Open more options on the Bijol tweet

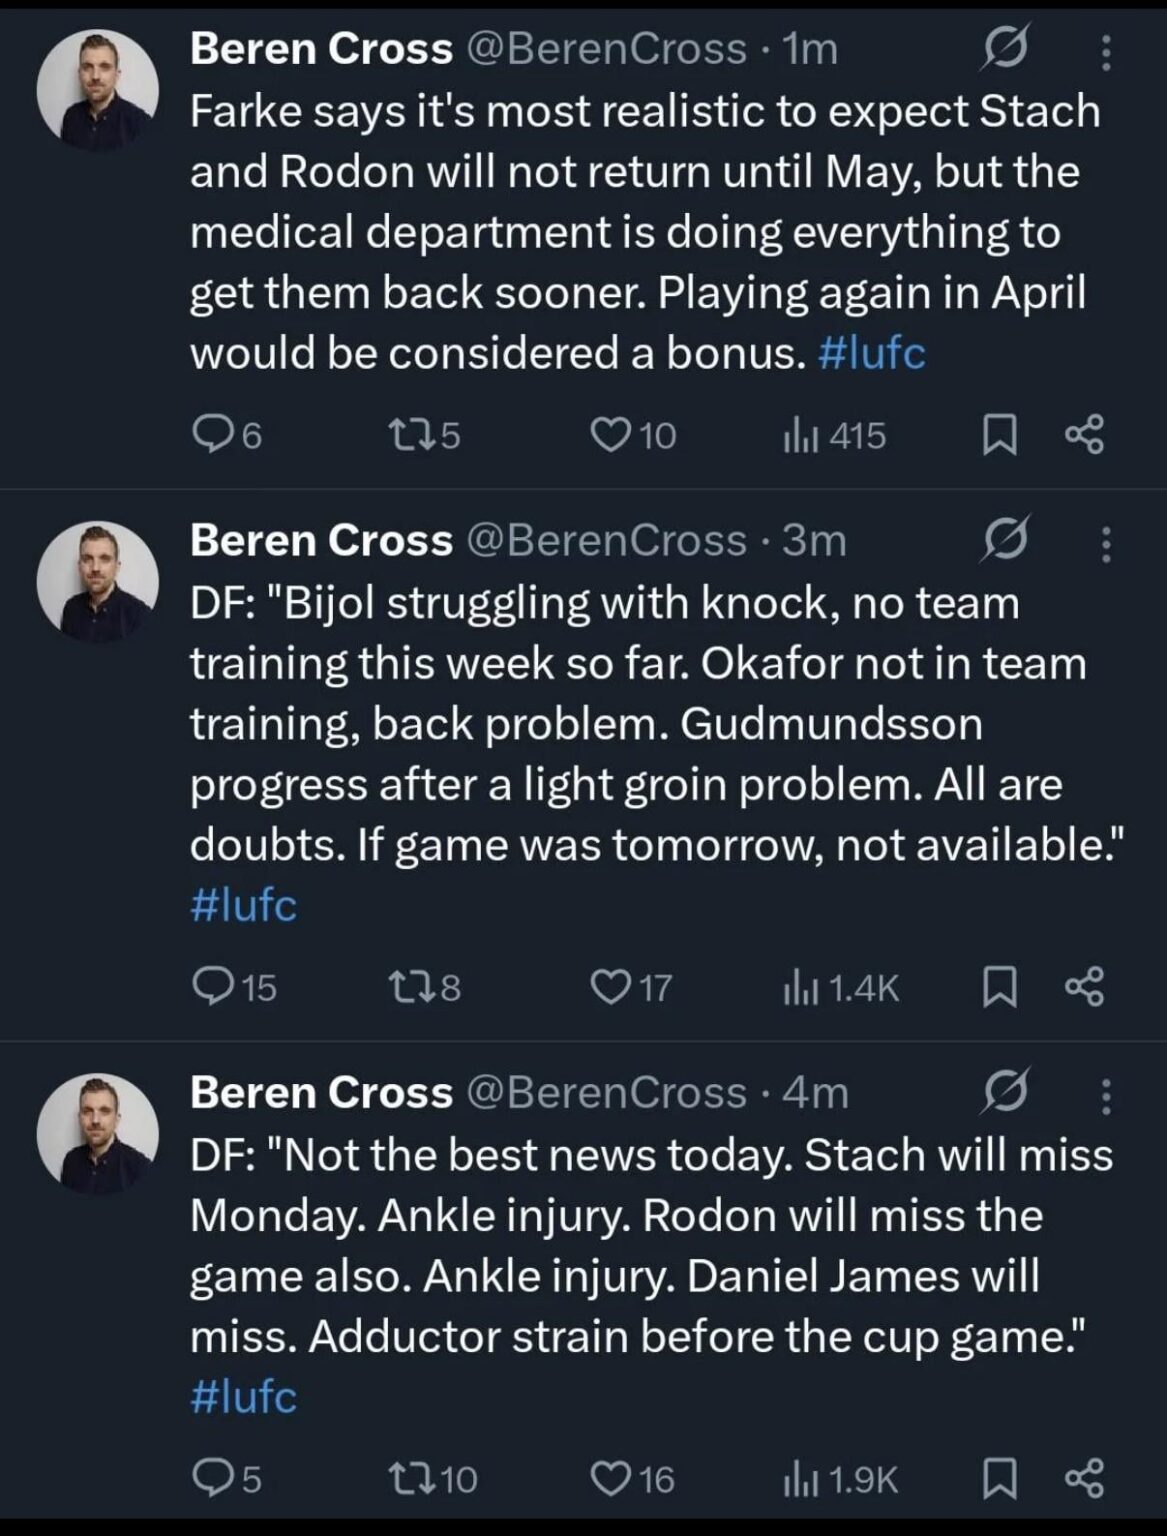(1104, 540)
